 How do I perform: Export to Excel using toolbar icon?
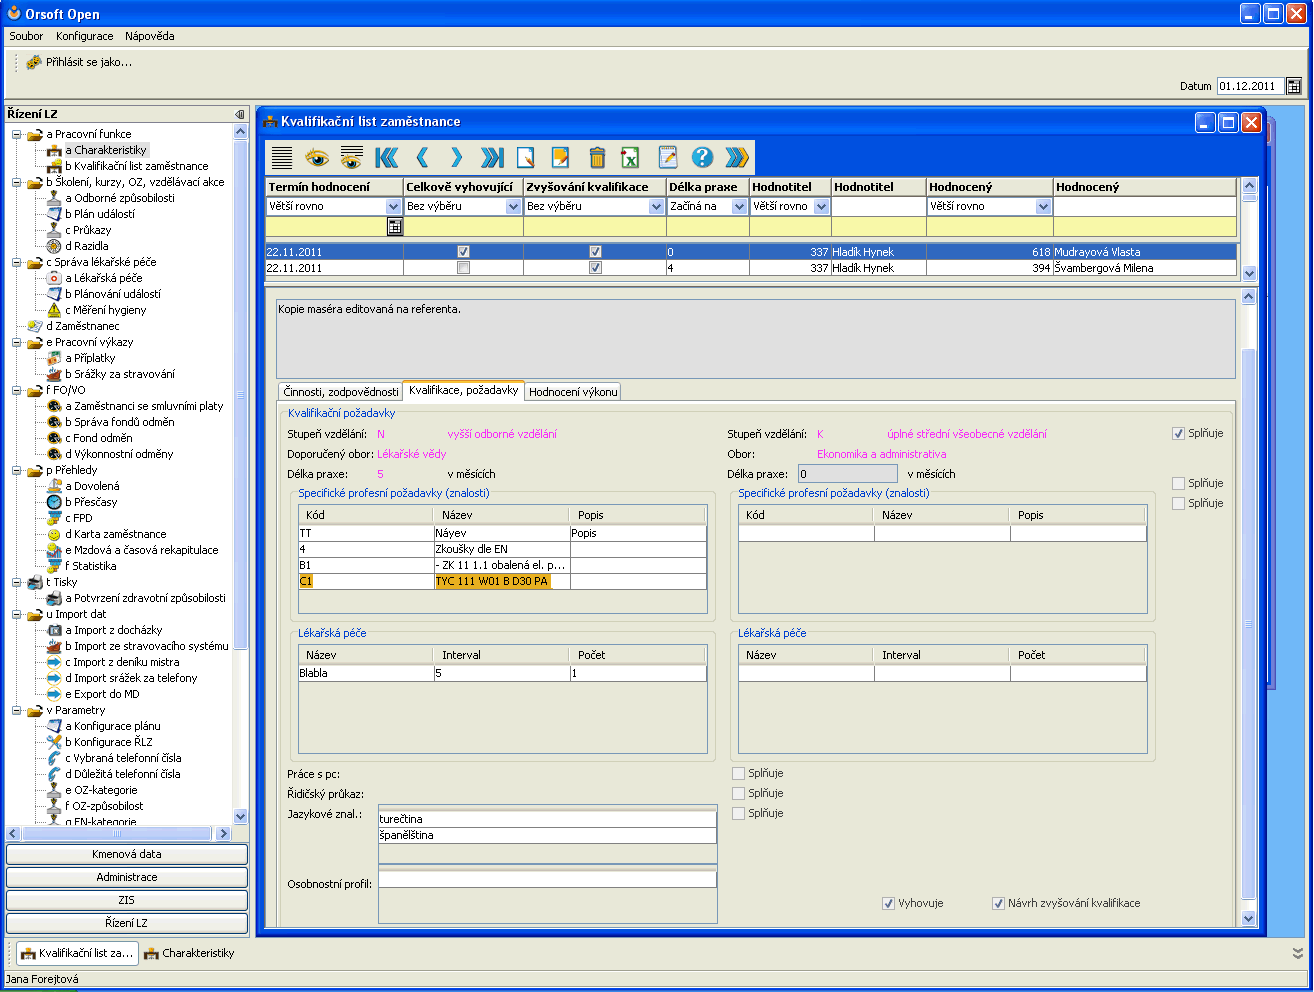(630, 157)
